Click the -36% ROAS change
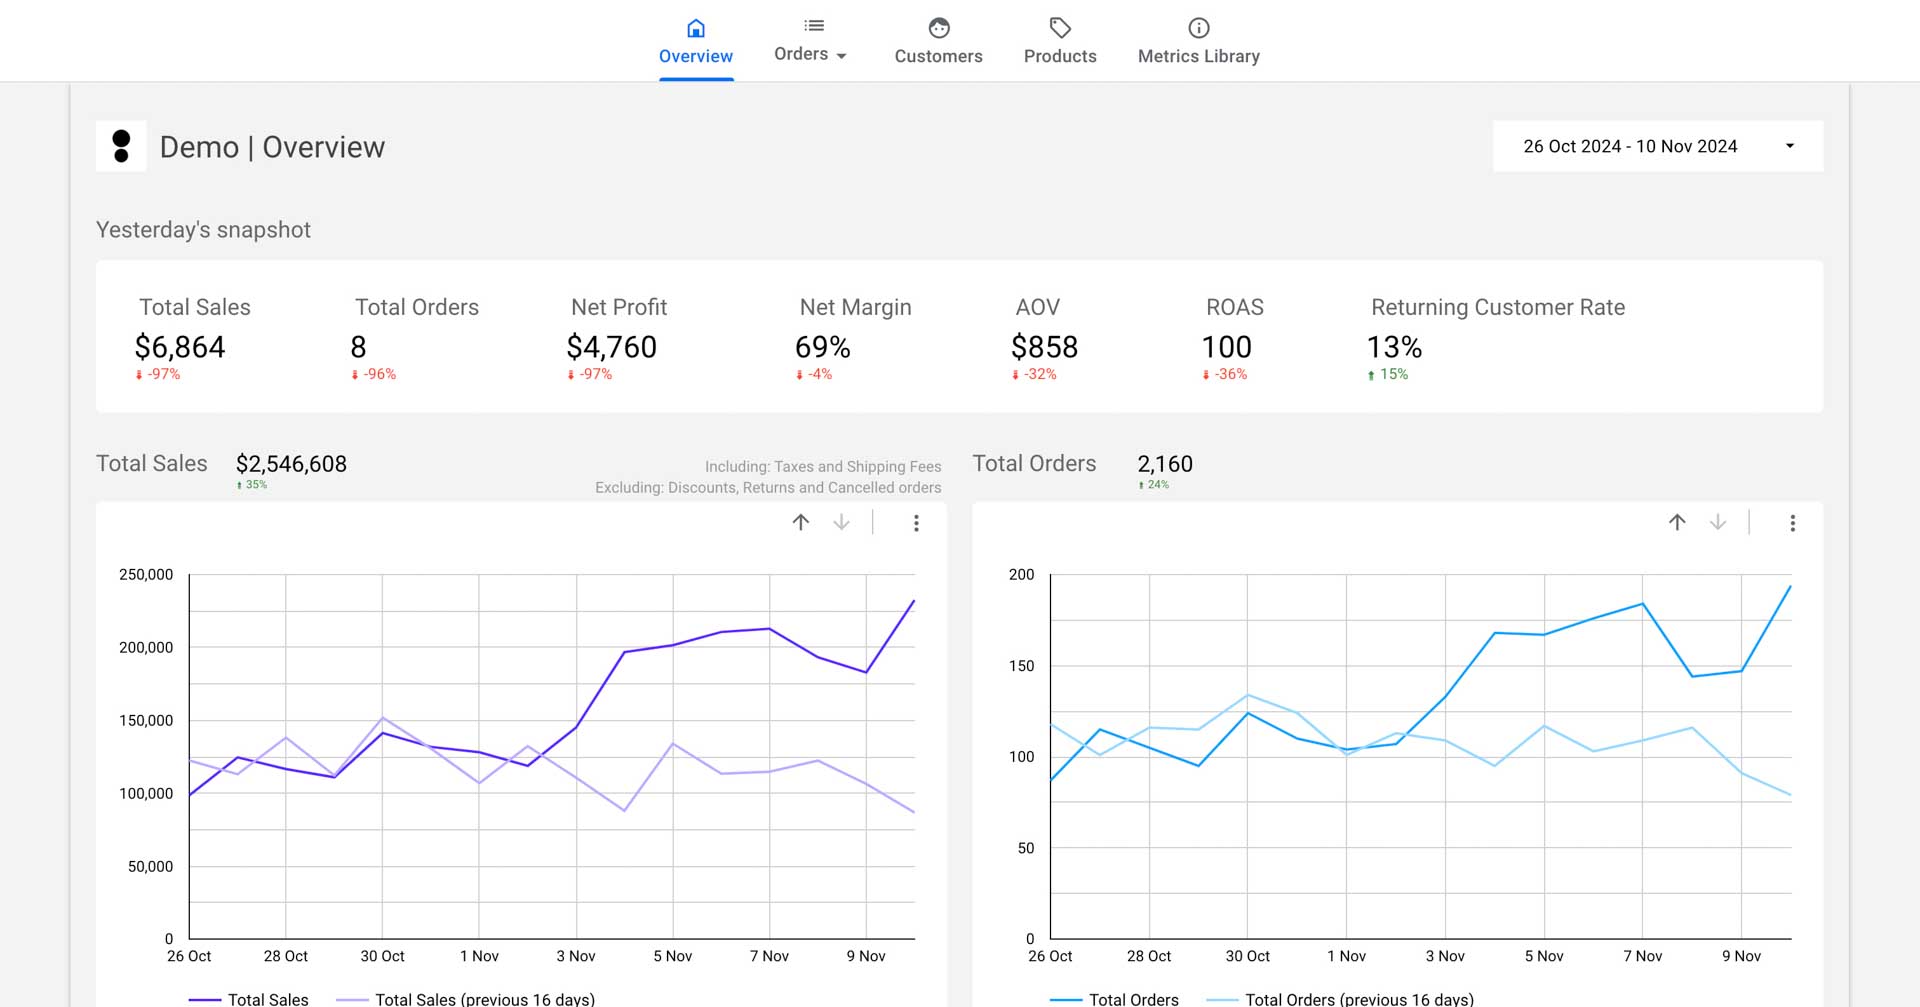Image resolution: width=1920 pixels, height=1007 pixels. [1224, 374]
